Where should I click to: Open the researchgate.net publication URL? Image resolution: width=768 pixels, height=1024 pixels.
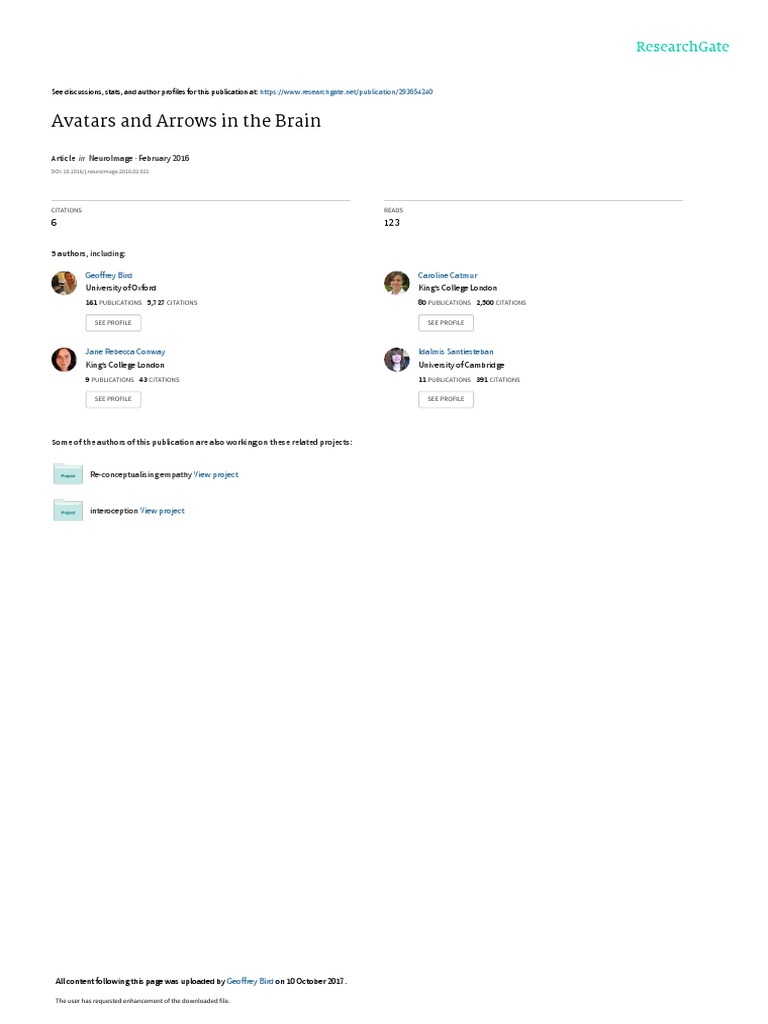[346, 92]
